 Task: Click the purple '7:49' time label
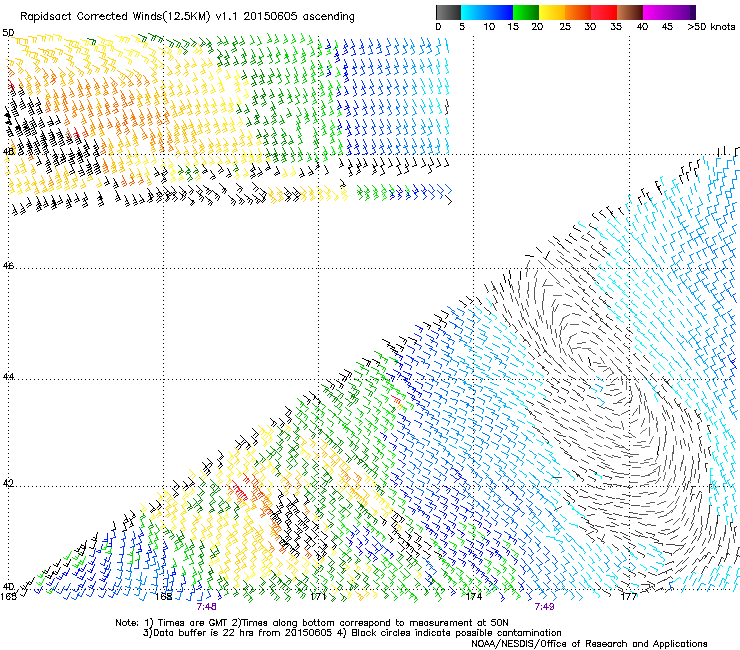click(544, 607)
